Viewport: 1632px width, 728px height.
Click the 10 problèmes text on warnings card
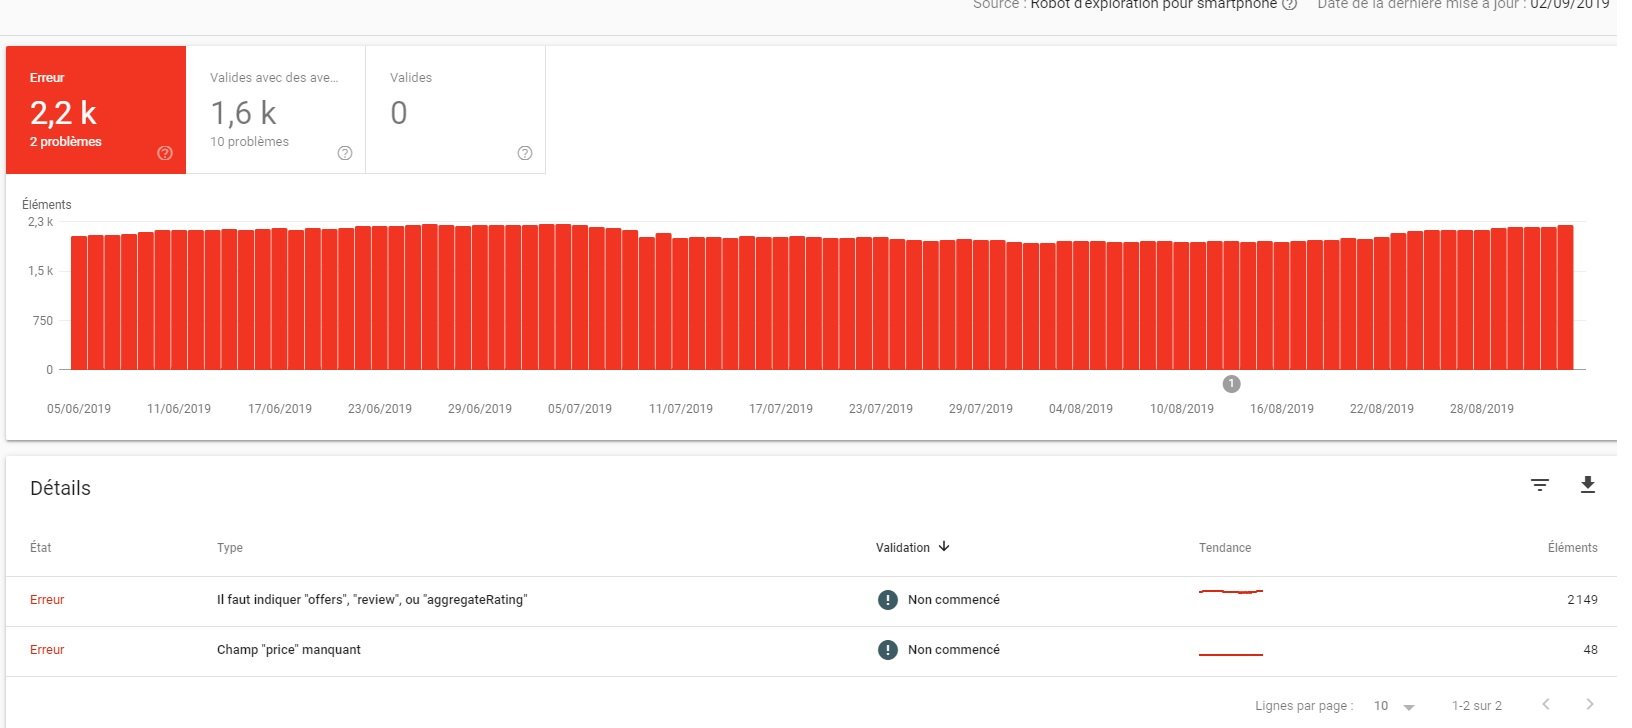[x=249, y=142]
